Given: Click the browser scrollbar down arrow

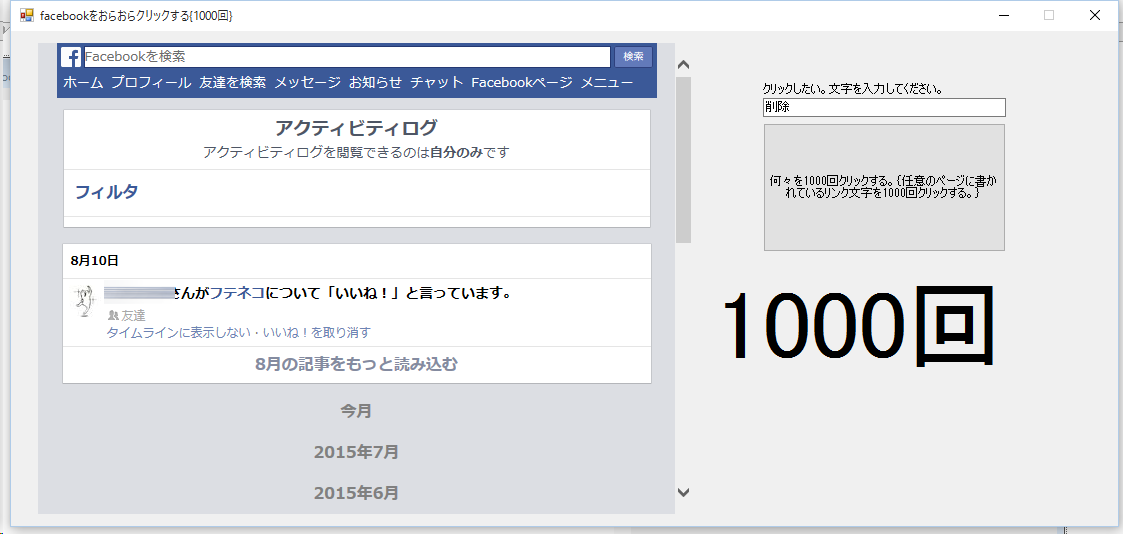Looking at the screenshot, I should coord(683,492).
